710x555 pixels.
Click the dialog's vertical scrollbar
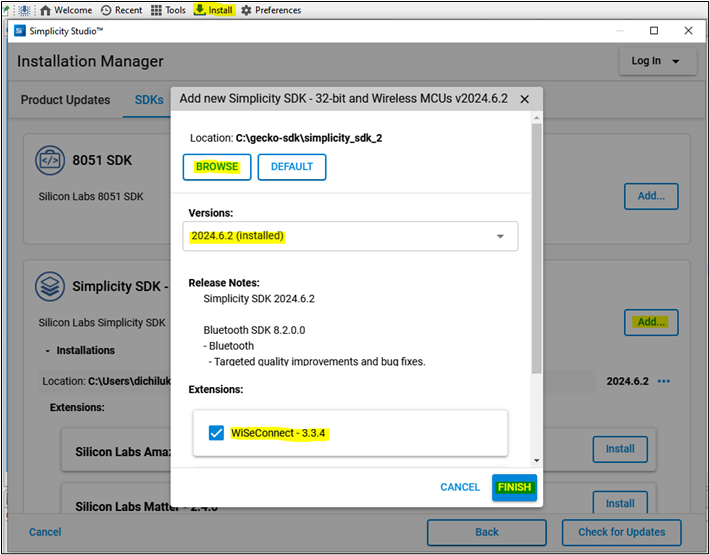tap(537, 250)
